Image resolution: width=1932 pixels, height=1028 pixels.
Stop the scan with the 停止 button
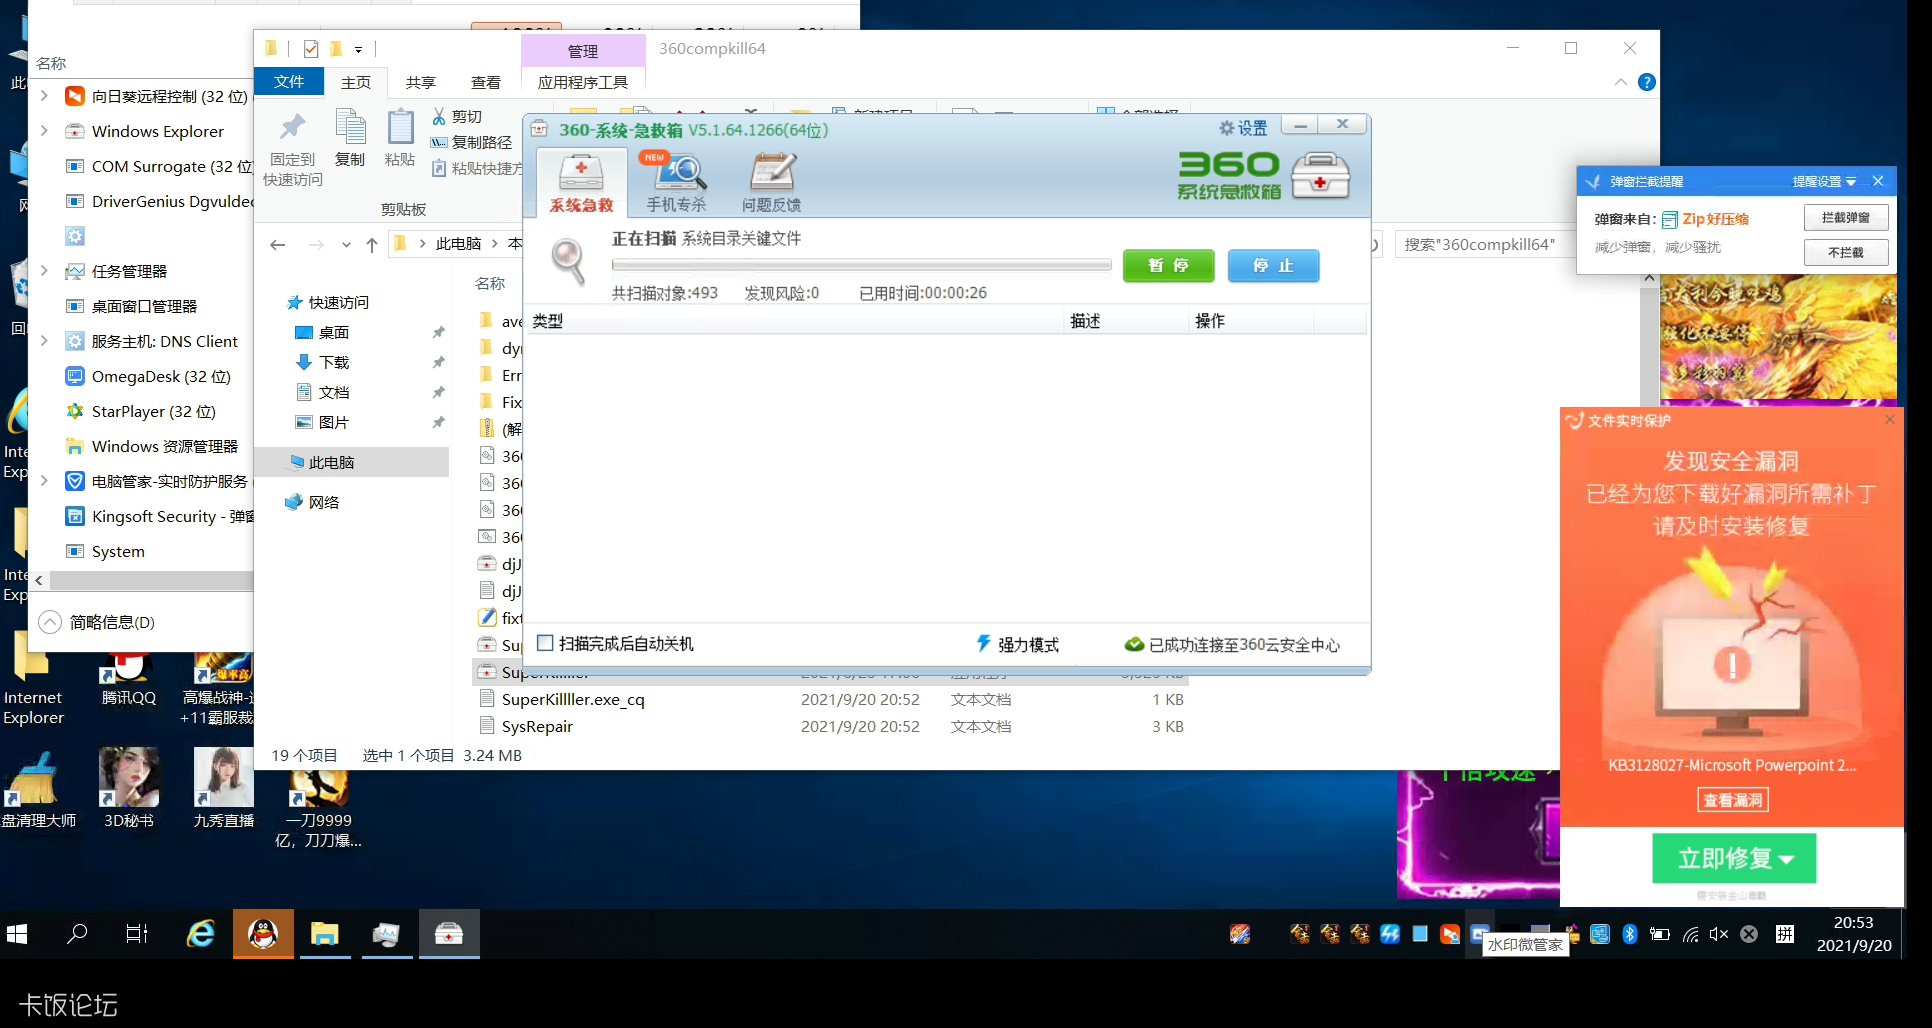[x=1273, y=265]
